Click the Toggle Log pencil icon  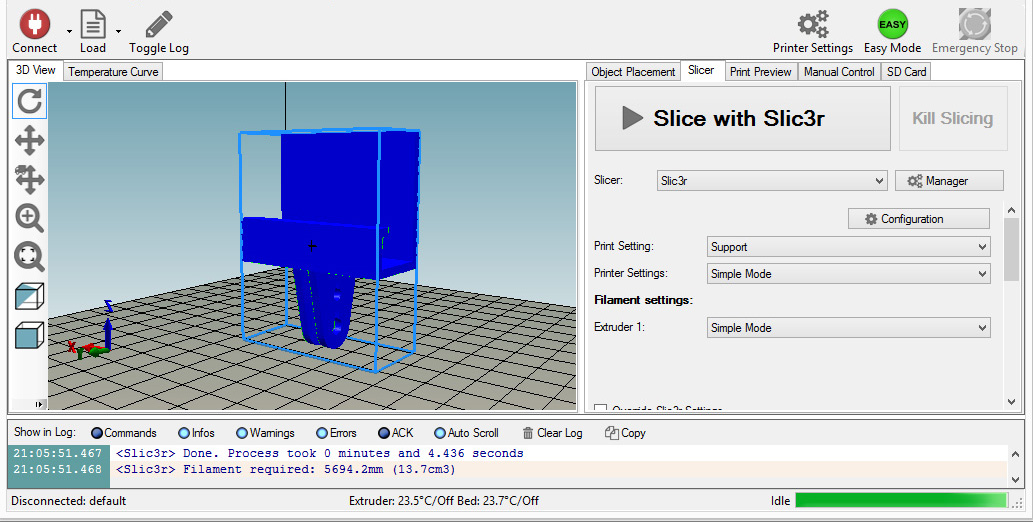coord(159,24)
